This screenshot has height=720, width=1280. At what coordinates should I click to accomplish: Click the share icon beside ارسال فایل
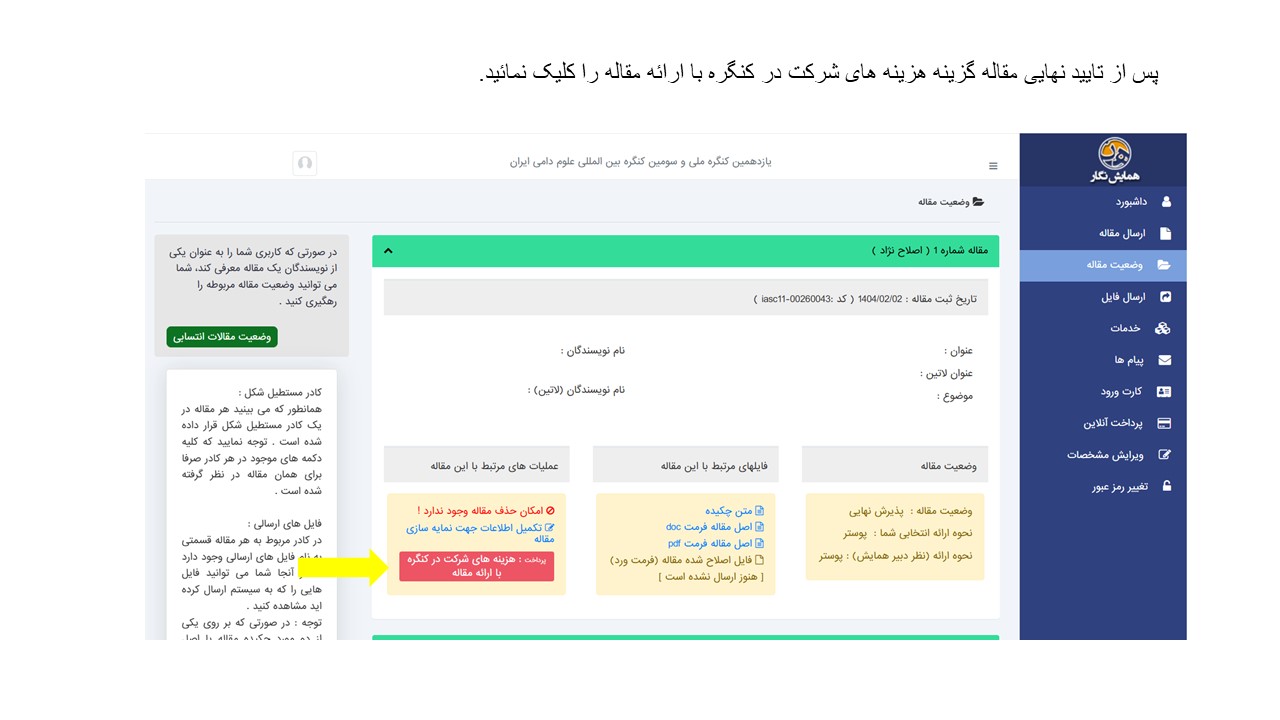point(1165,297)
